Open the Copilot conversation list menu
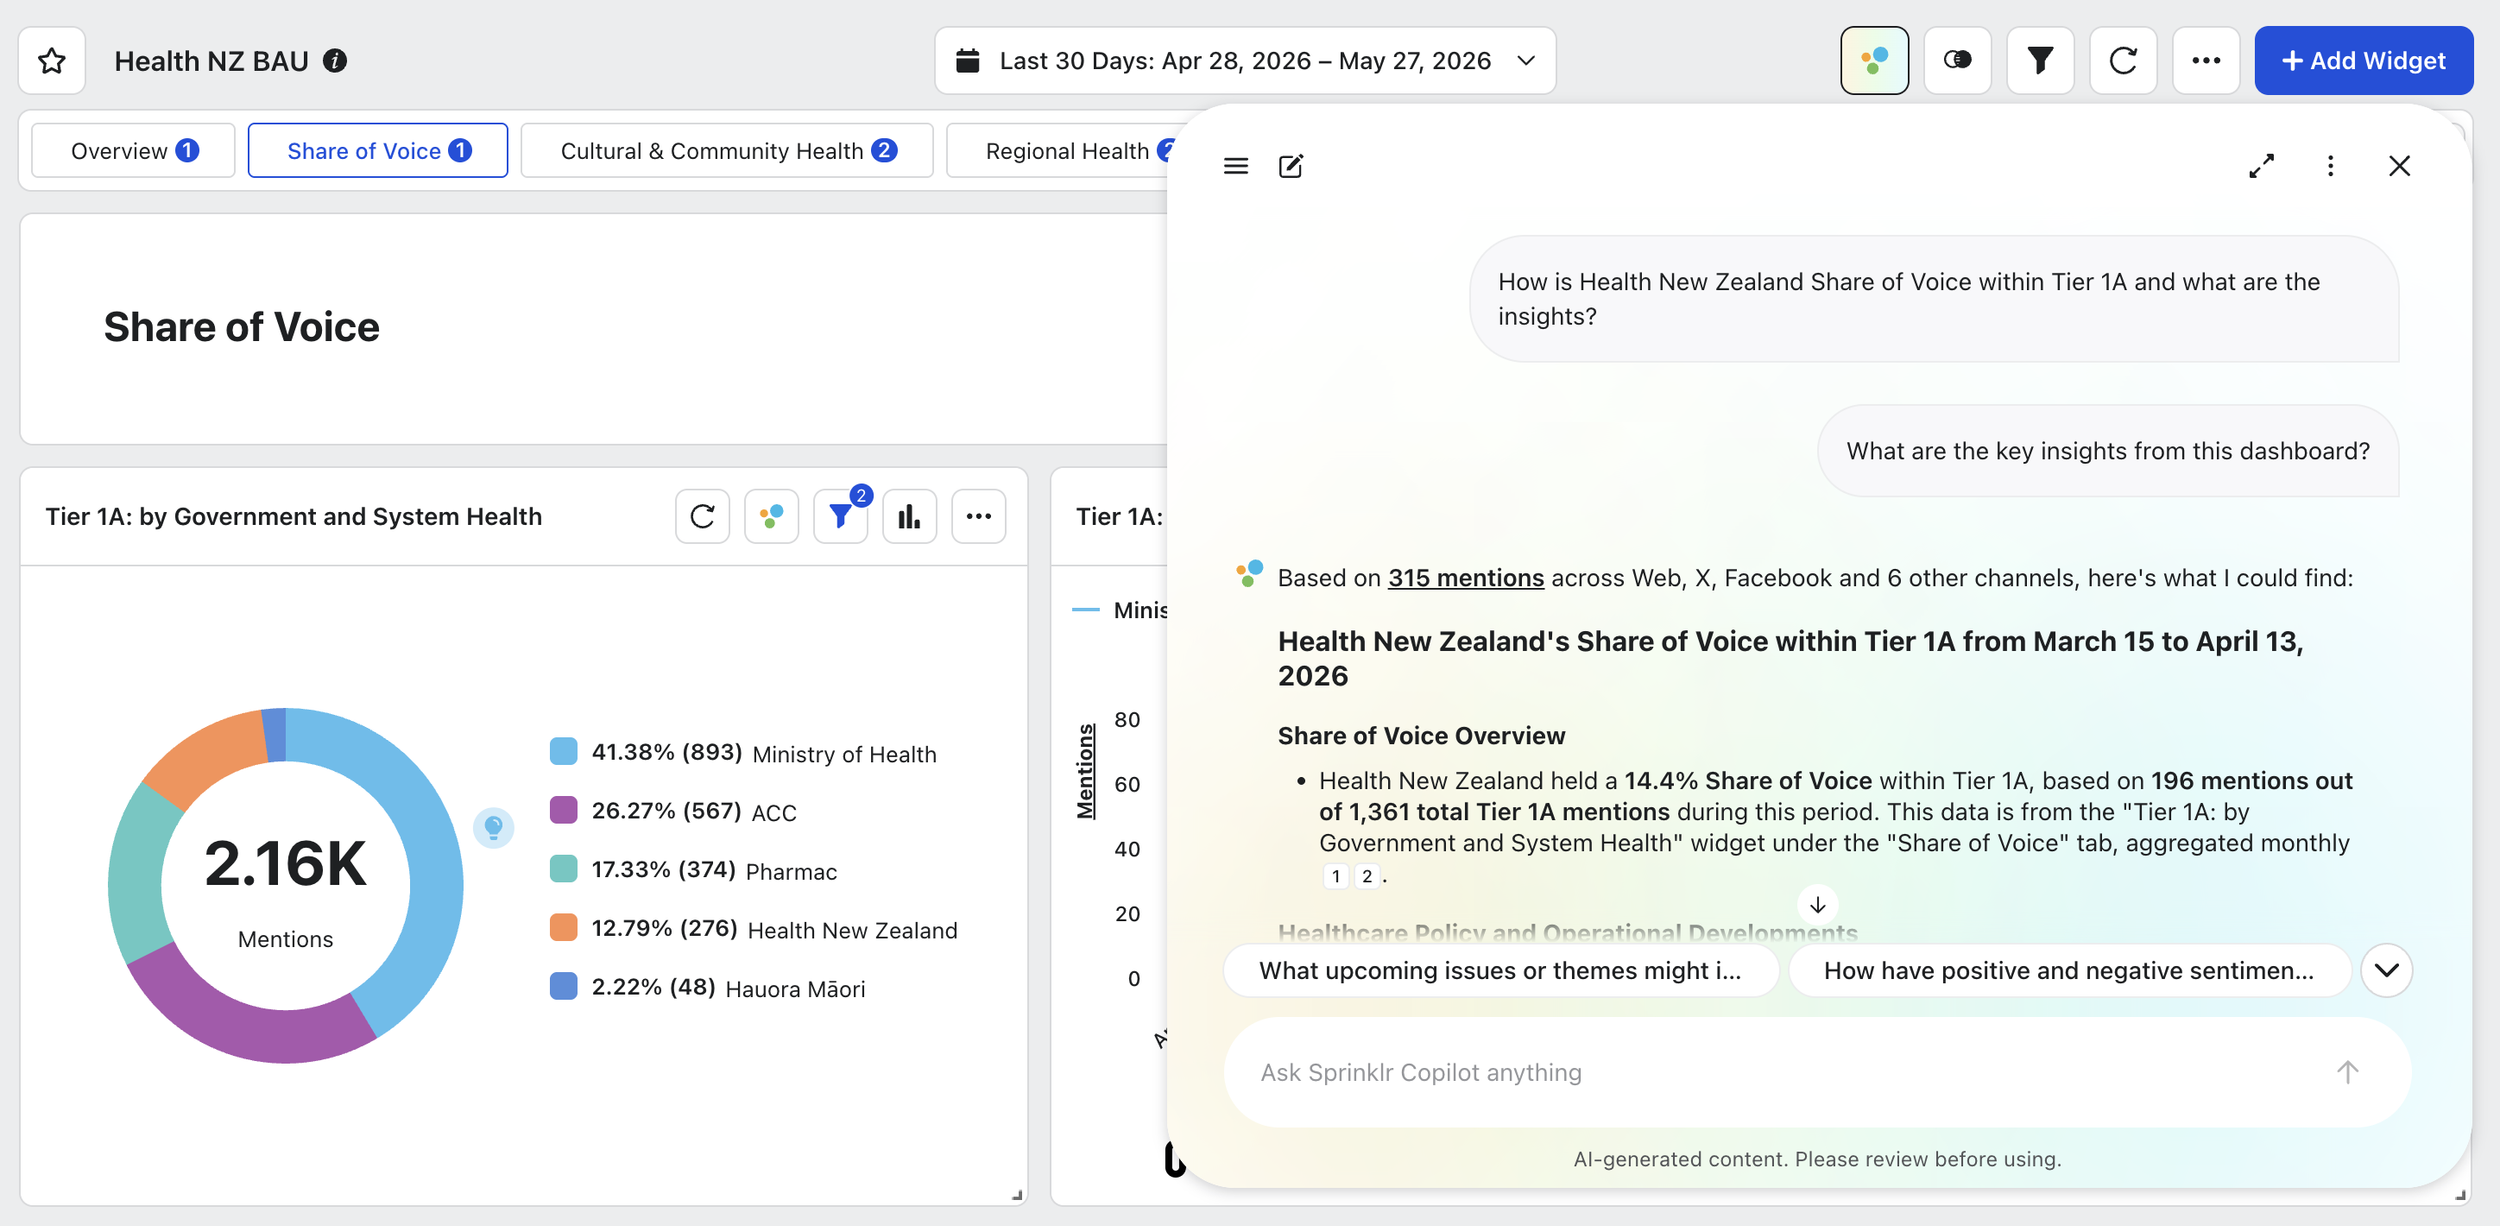The height and width of the screenshot is (1226, 2500). pyautogui.click(x=1236, y=166)
